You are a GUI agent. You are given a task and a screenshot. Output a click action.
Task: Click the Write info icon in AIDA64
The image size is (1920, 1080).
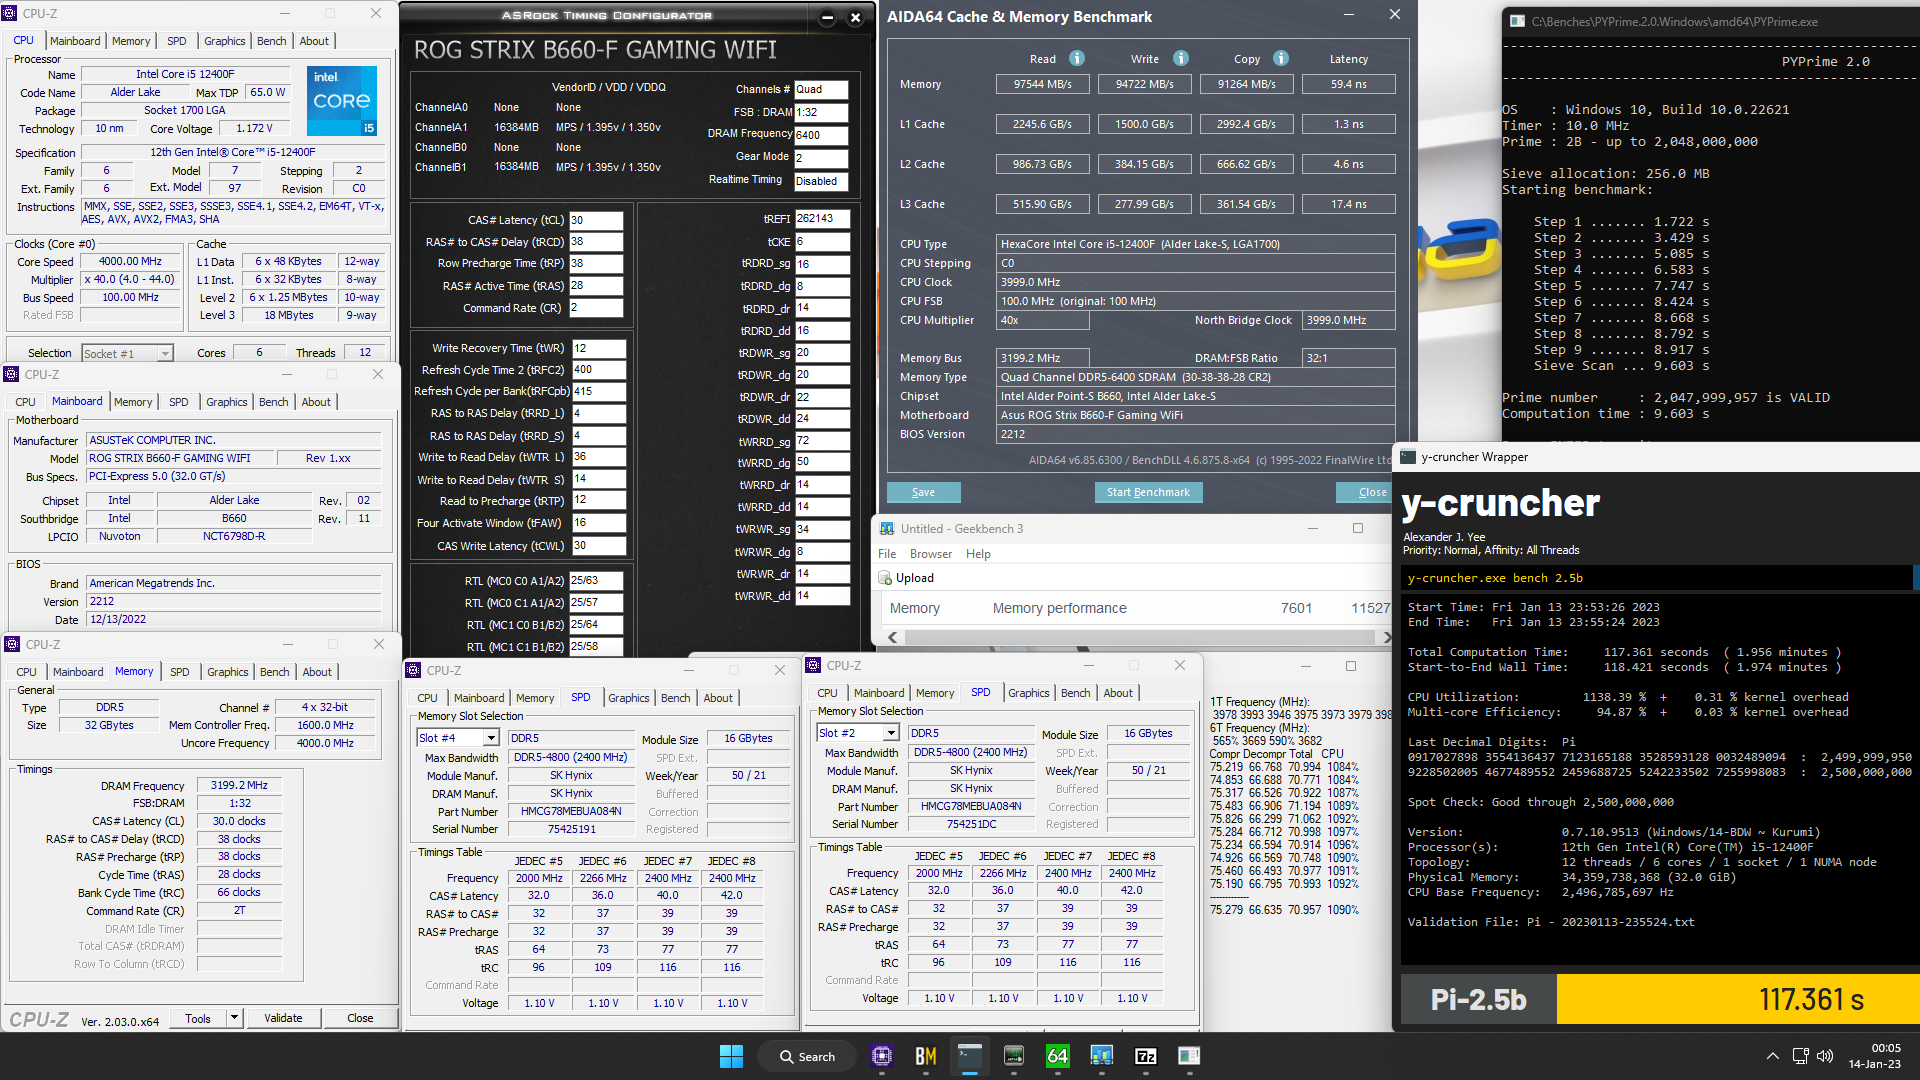point(1181,59)
